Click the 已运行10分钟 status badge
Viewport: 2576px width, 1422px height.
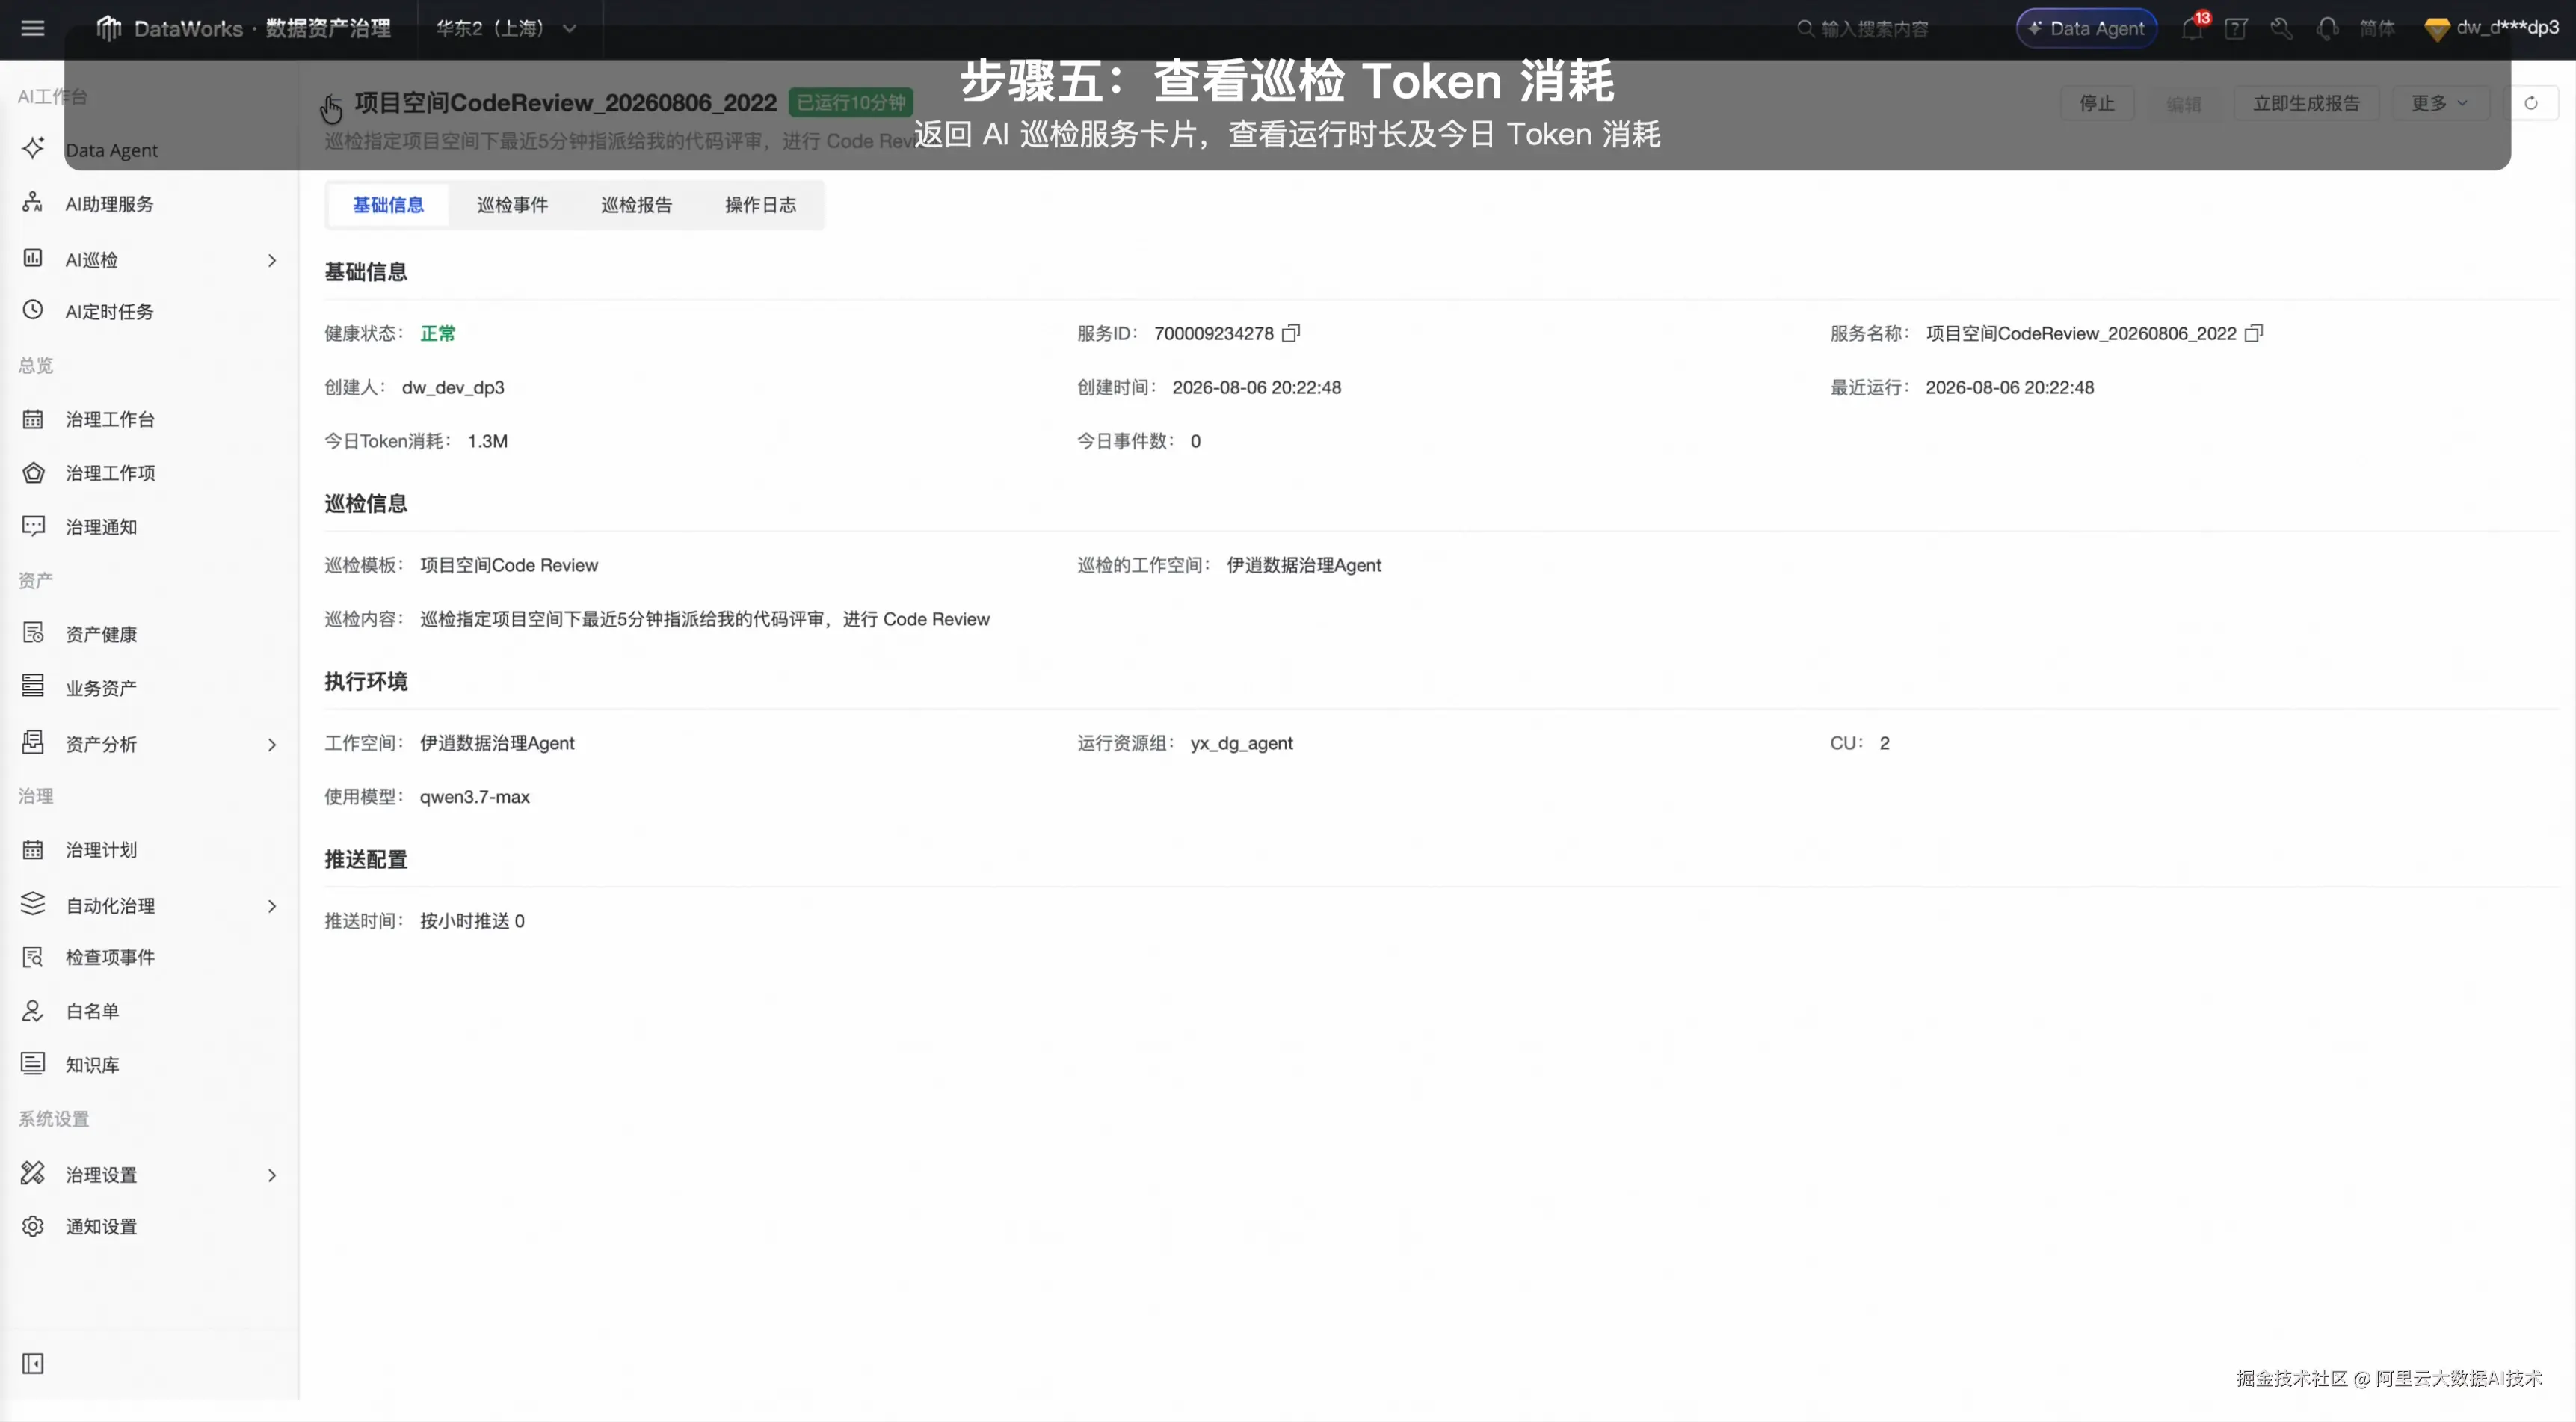(x=851, y=103)
